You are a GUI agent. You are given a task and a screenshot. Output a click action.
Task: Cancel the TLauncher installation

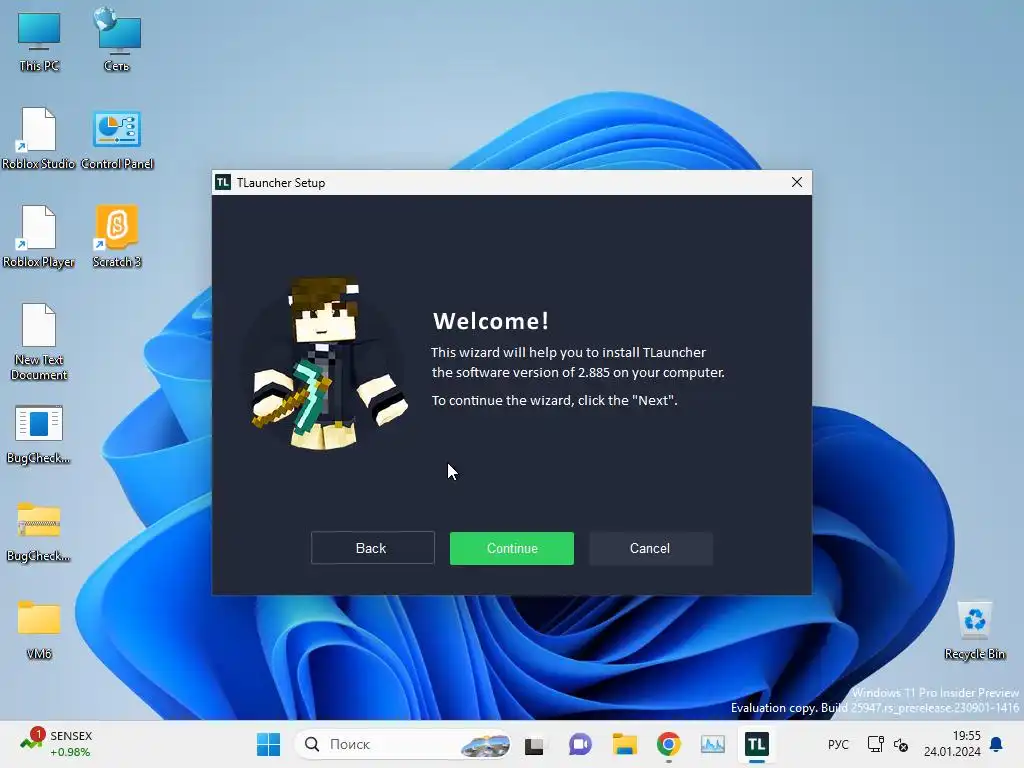tap(650, 548)
